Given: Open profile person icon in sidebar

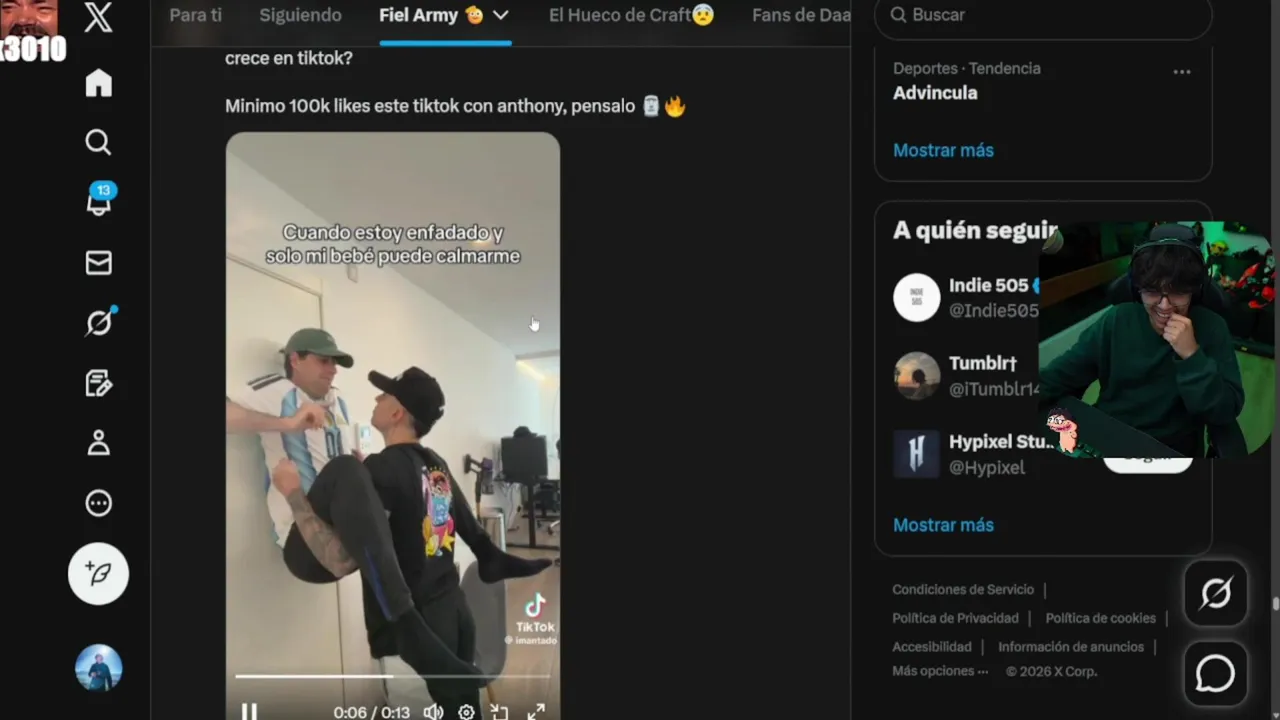Looking at the screenshot, I should [98, 443].
